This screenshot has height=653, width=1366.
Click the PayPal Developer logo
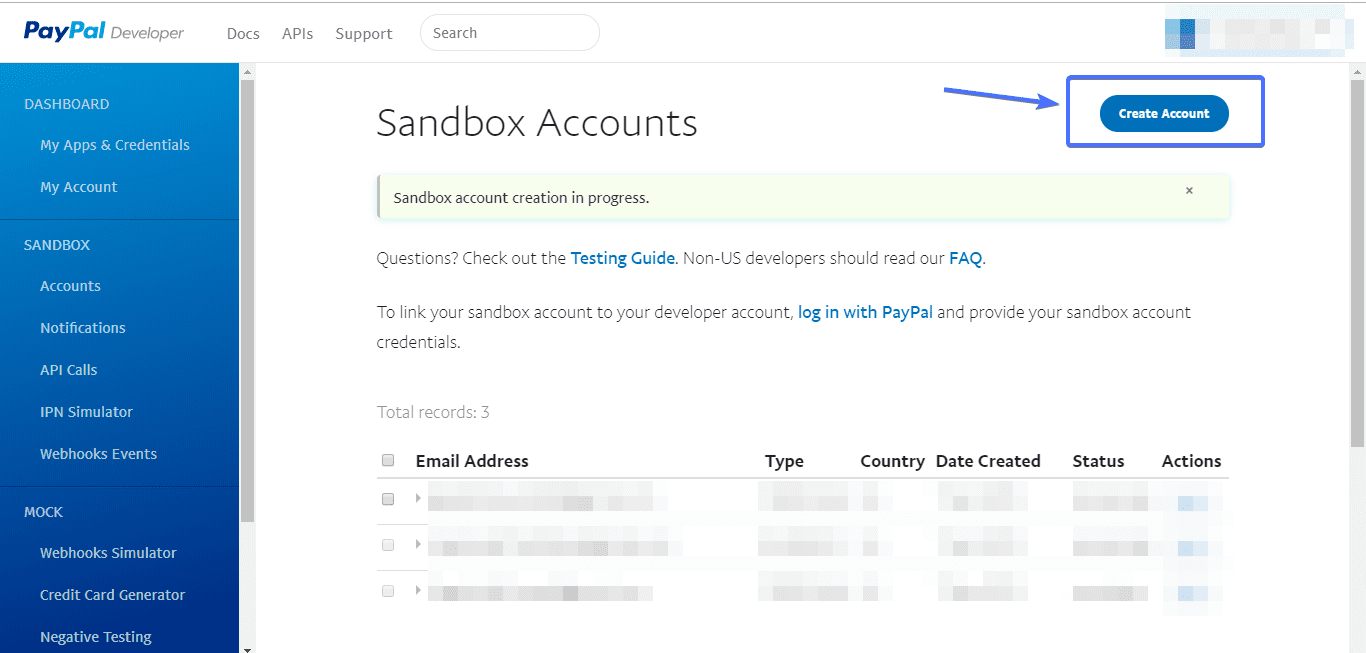coord(104,32)
